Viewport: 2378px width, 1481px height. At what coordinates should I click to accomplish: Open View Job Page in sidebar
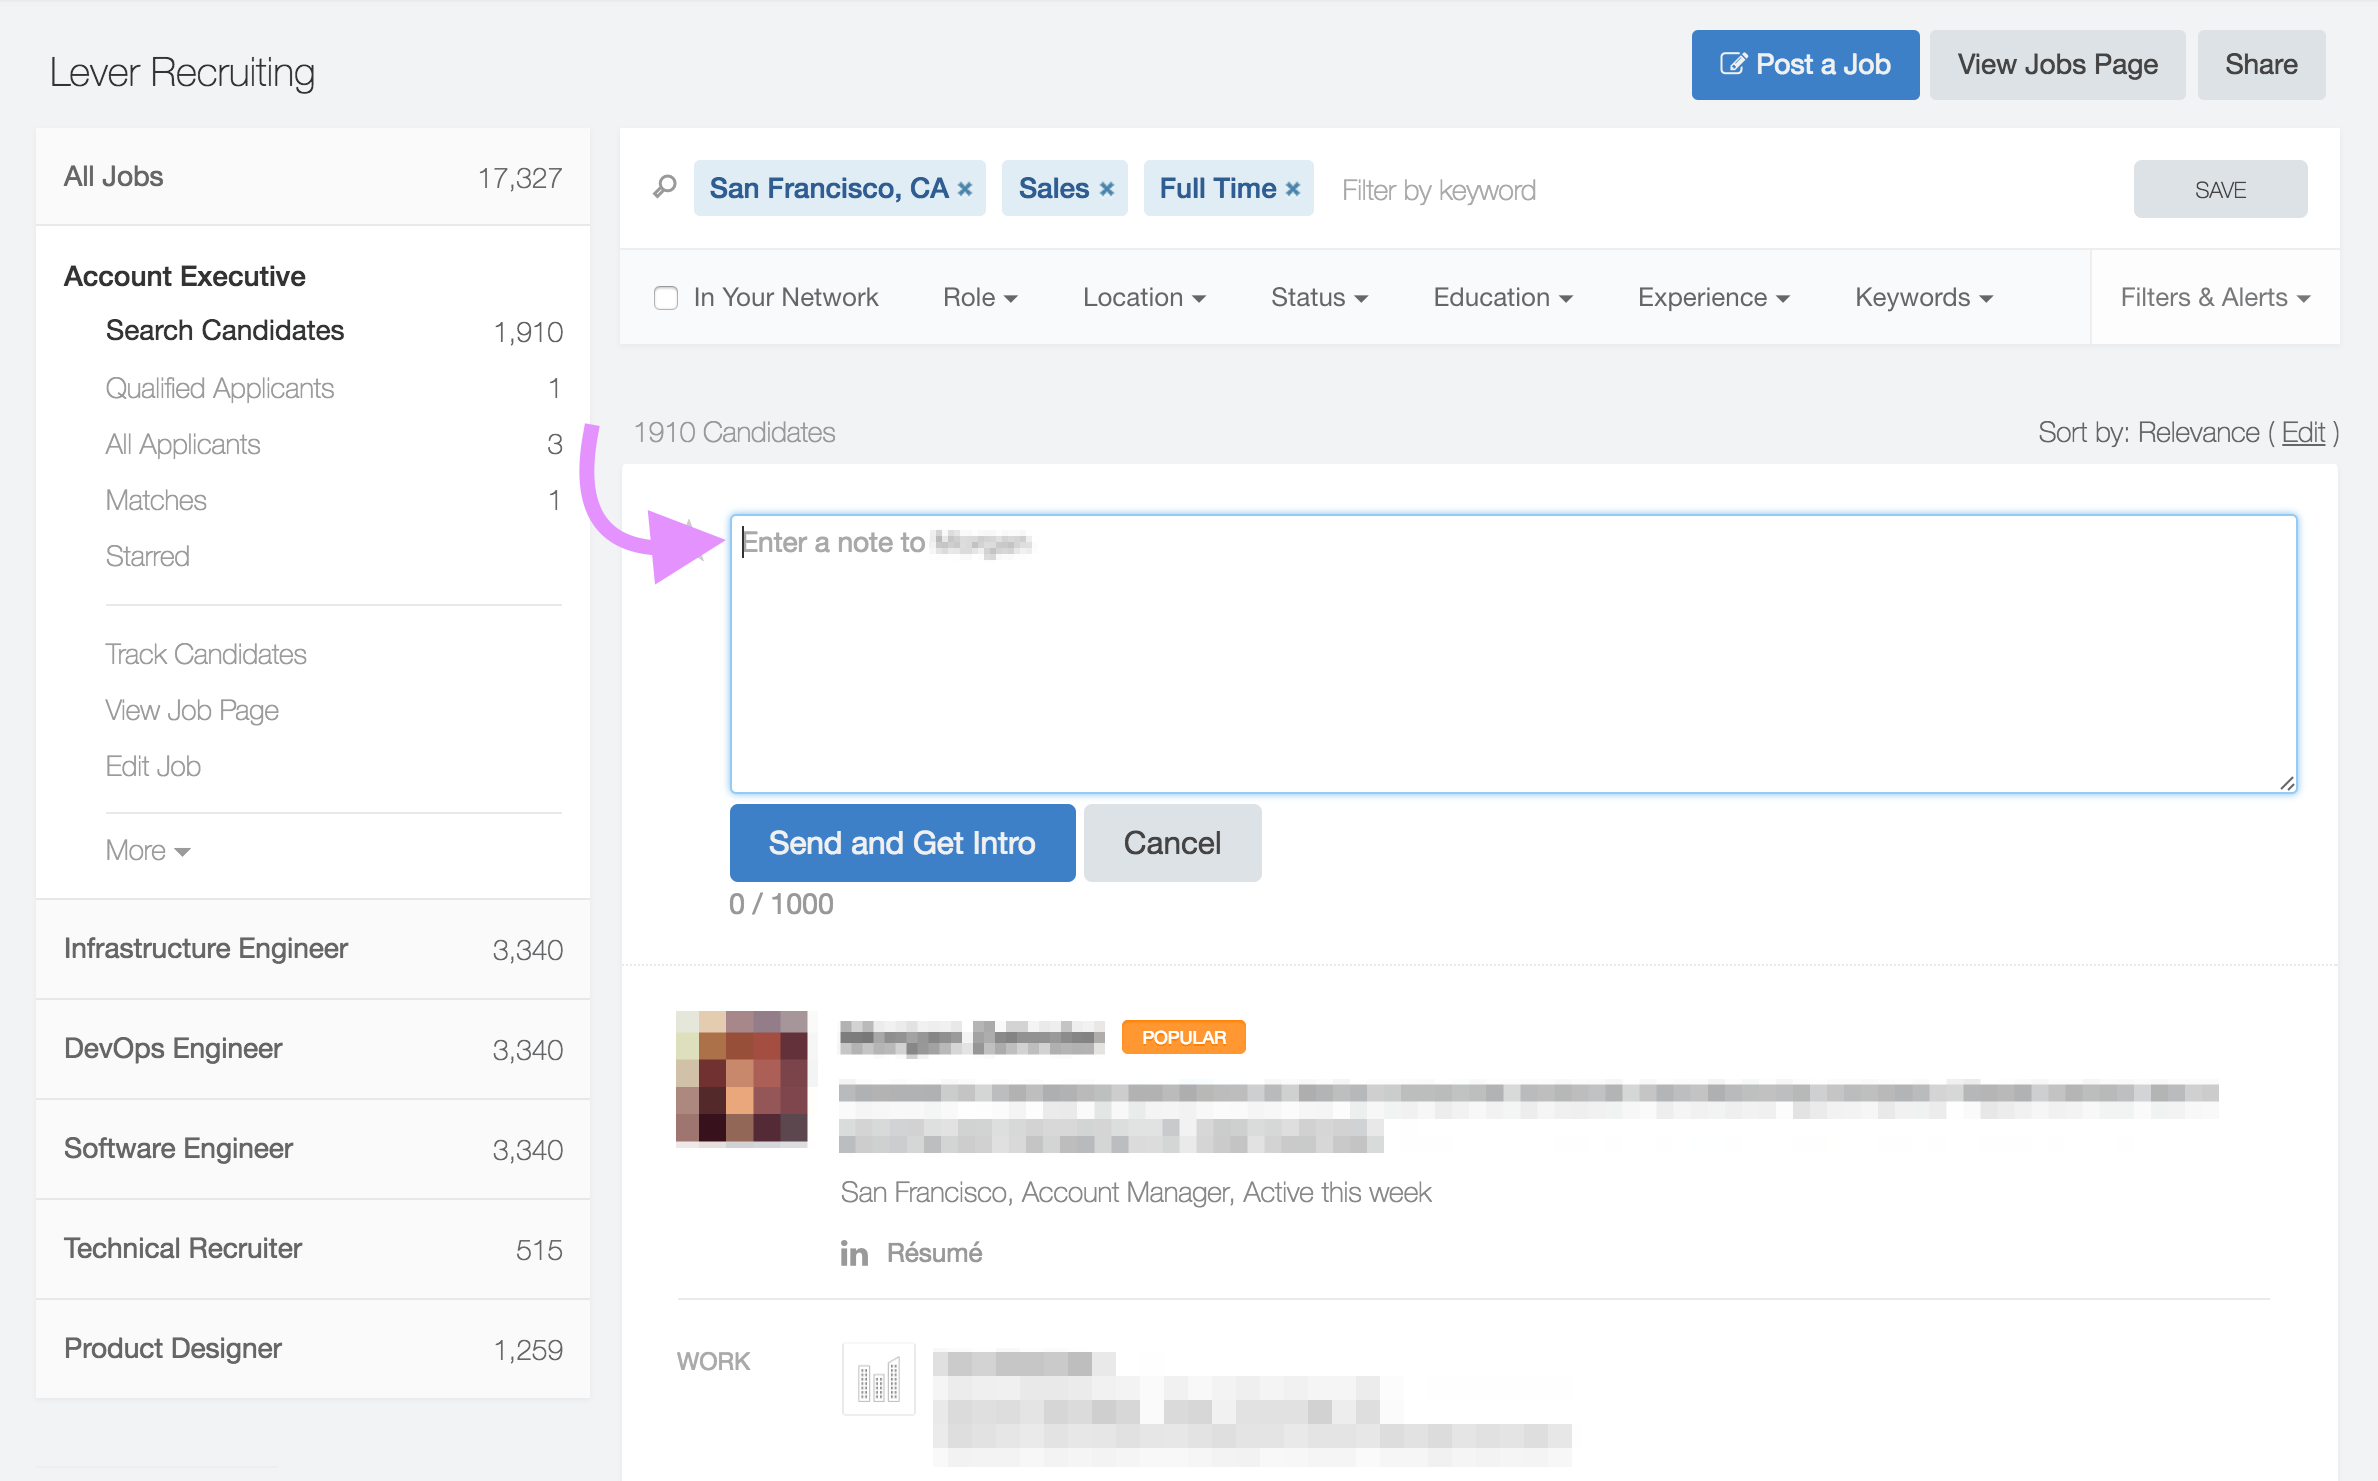tap(192, 710)
